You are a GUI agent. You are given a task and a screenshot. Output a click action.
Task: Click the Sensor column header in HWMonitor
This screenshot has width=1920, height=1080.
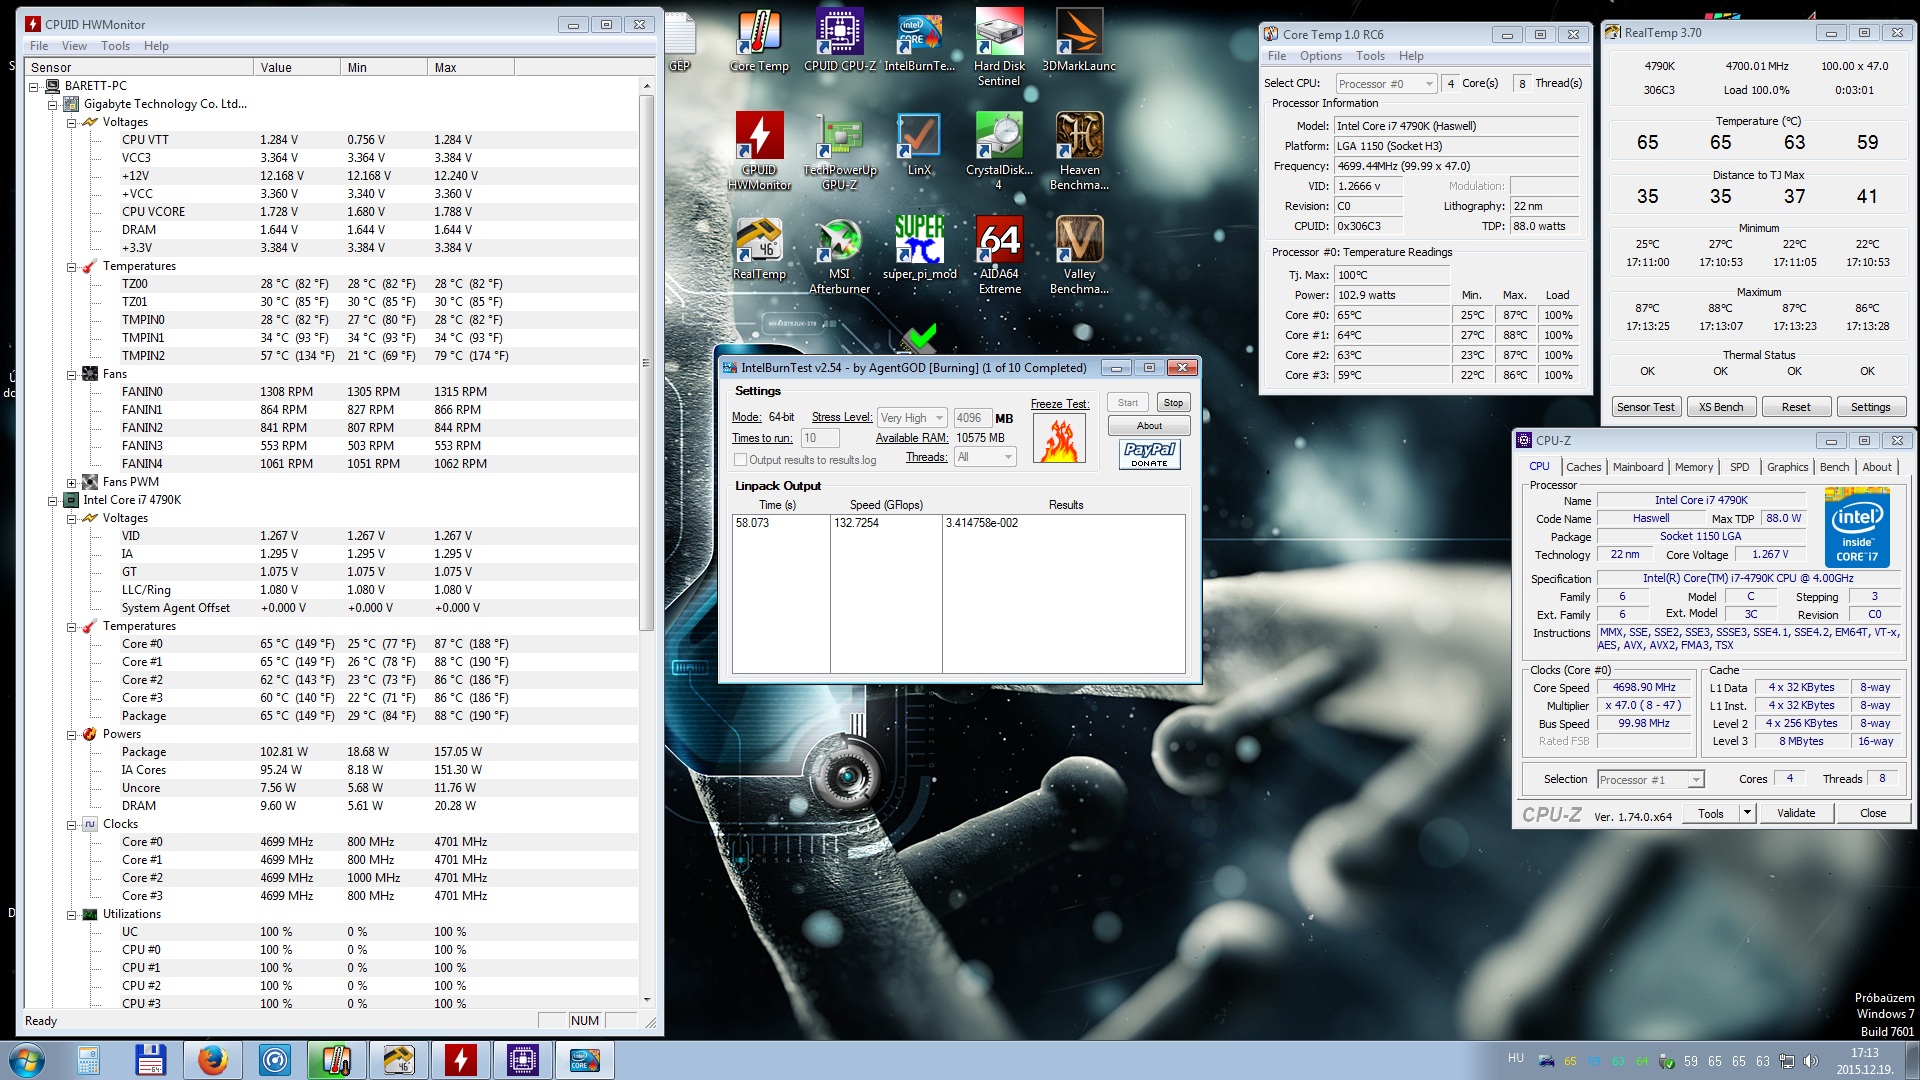point(140,67)
